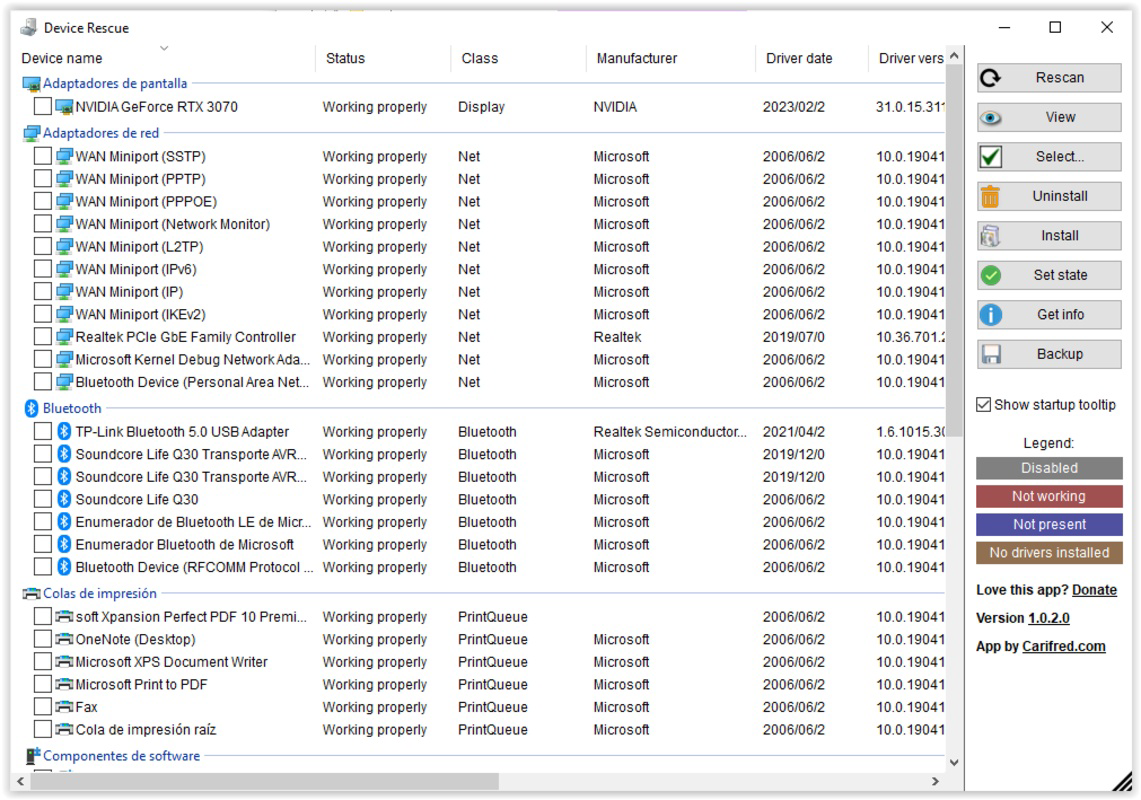Tick the TP-Link Bluetooth 5.0 USB Adapter checkbox
The image size is (1141, 800).
43,432
